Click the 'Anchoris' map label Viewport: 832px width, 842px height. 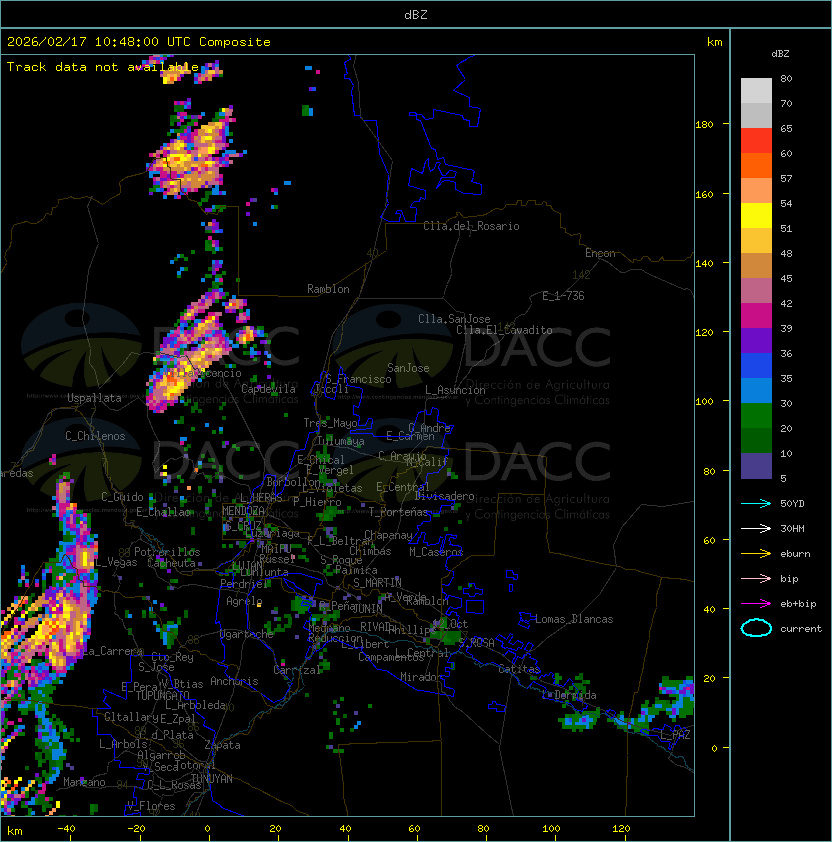pos(234,681)
